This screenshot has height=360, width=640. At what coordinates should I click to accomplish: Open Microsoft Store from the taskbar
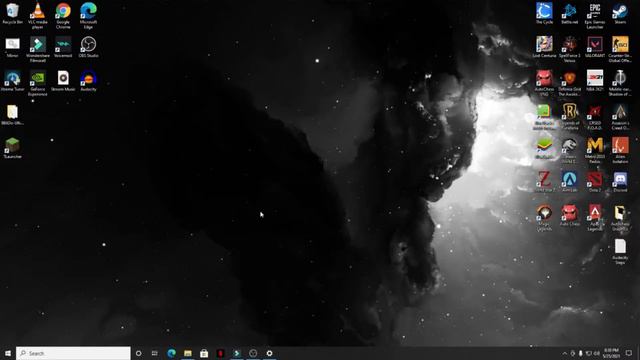click(204, 353)
